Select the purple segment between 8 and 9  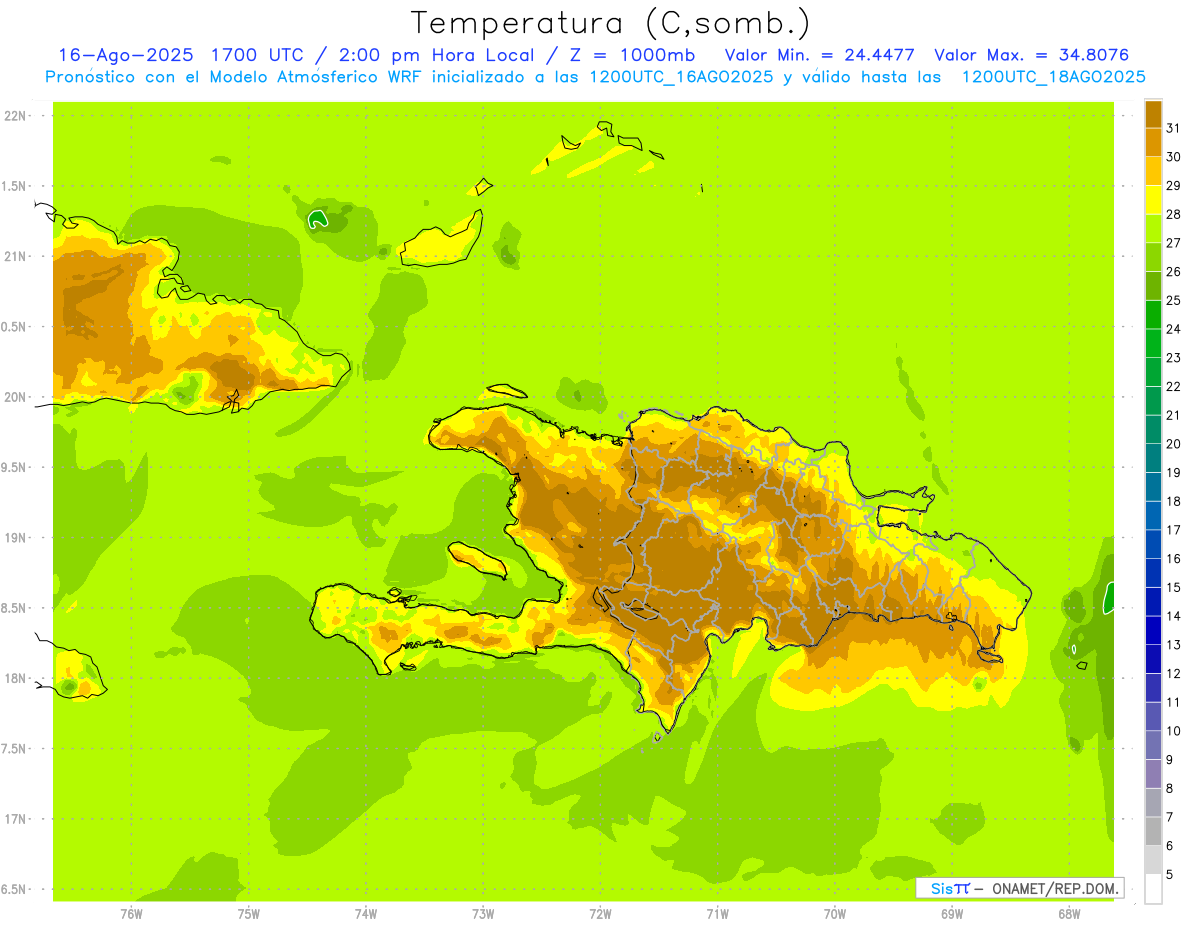(x=1153, y=773)
